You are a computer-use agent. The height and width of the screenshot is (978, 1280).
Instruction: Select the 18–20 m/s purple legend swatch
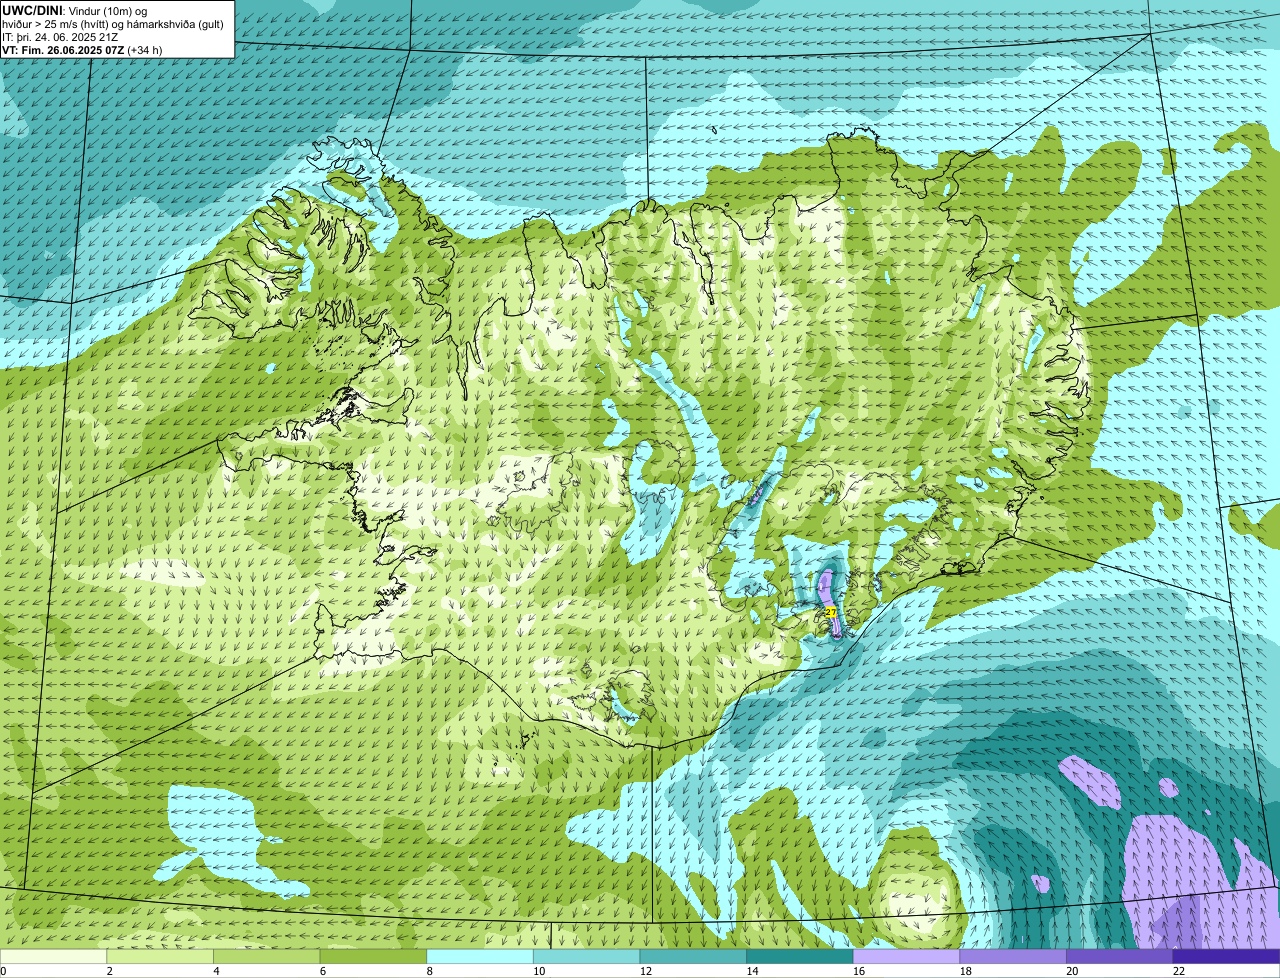[x=1012, y=956]
